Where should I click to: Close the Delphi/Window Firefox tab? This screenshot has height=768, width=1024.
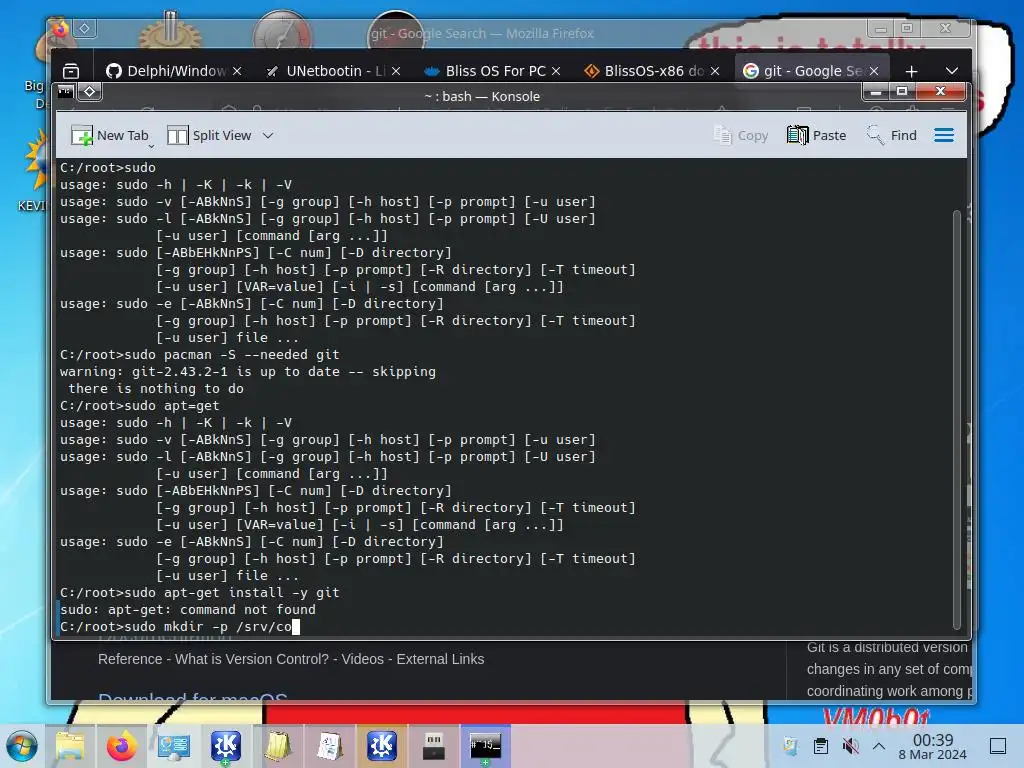237,71
